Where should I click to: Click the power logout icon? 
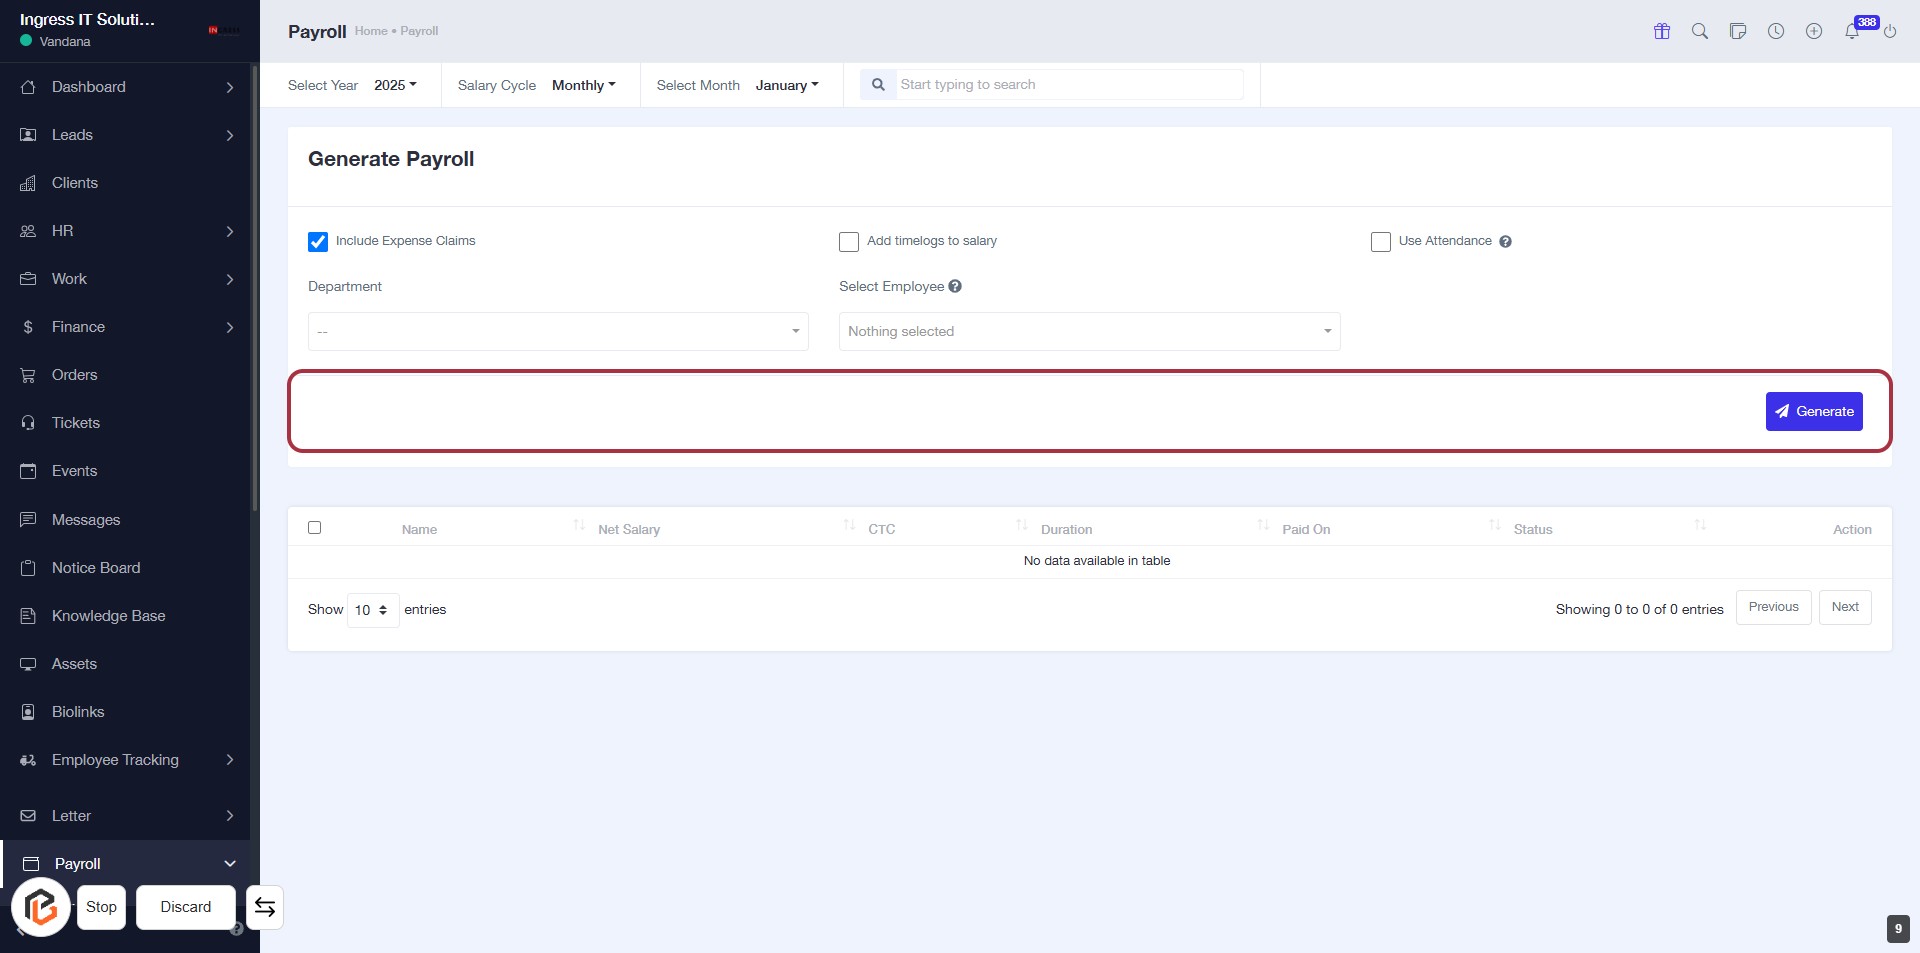1890,31
